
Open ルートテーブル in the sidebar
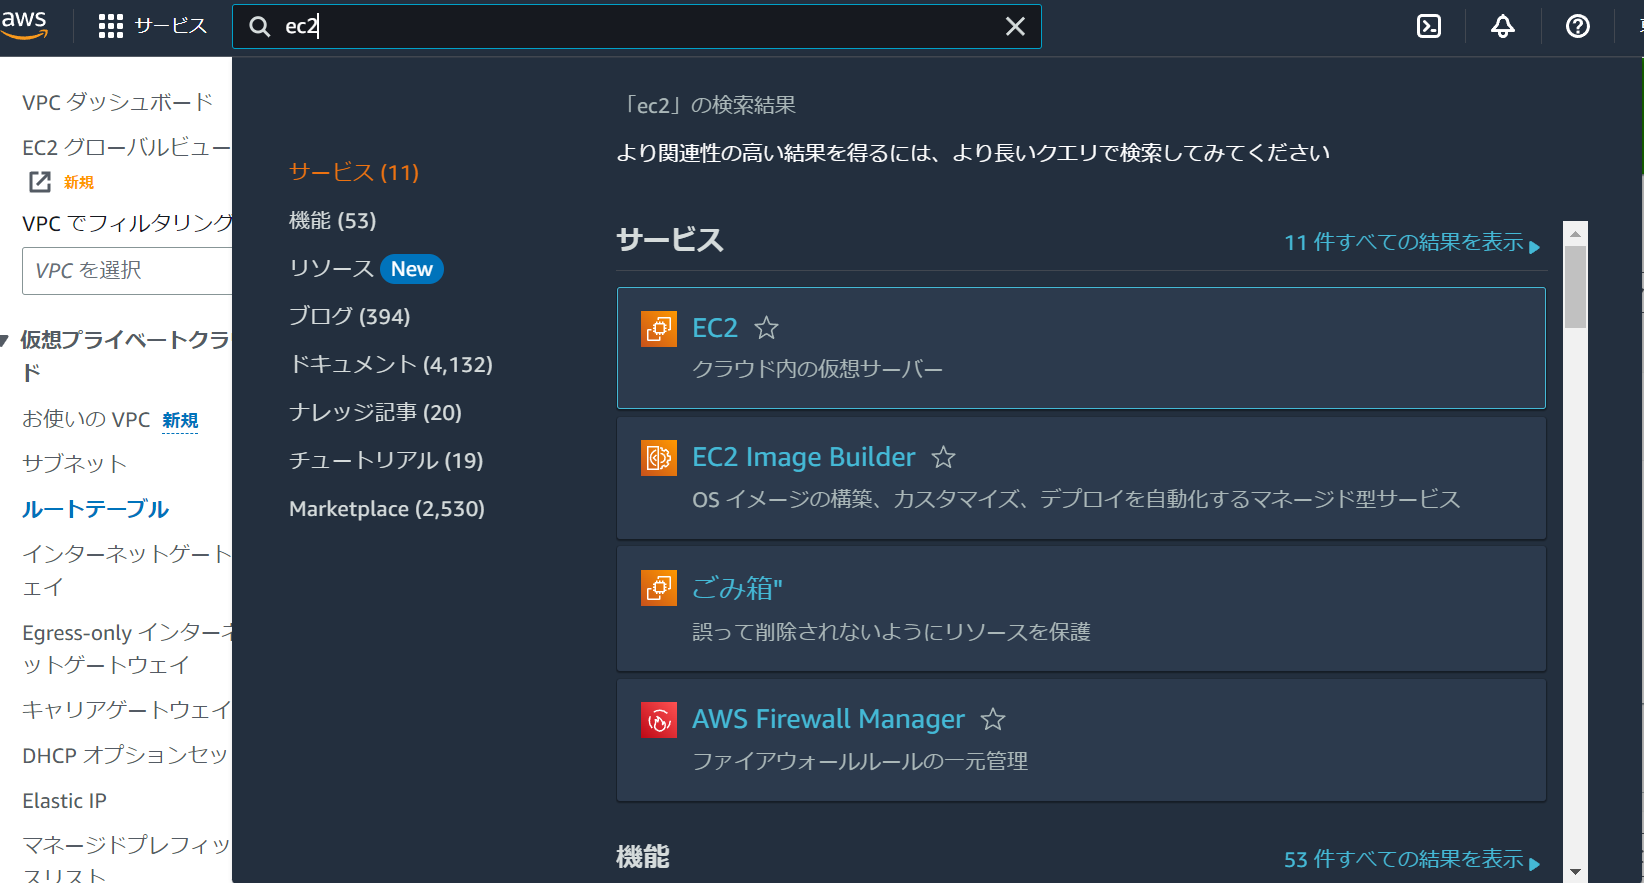click(x=95, y=509)
